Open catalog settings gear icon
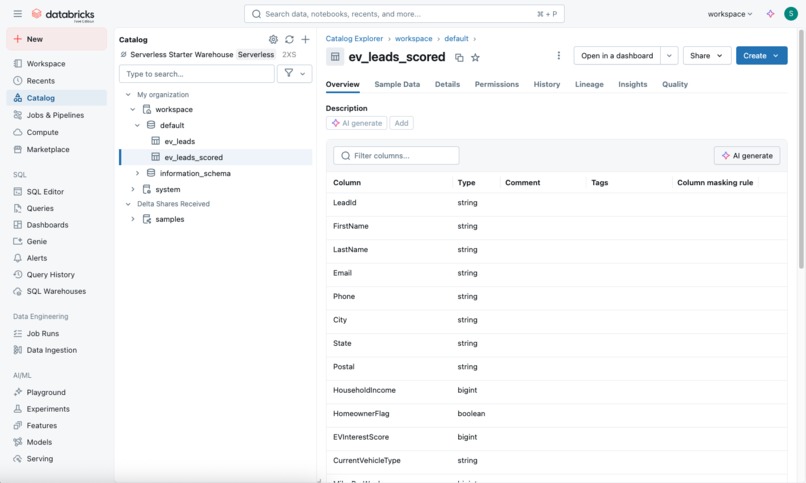This screenshot has height=483, width=806. pyautogui.click(x=273, y=40)
